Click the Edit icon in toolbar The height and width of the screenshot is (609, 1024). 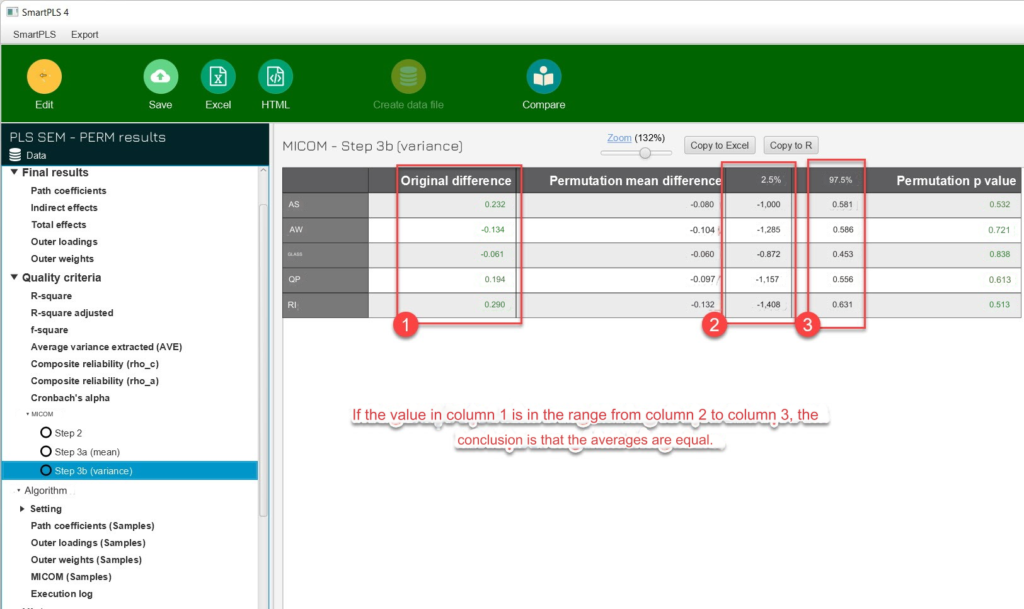point(44,77)
